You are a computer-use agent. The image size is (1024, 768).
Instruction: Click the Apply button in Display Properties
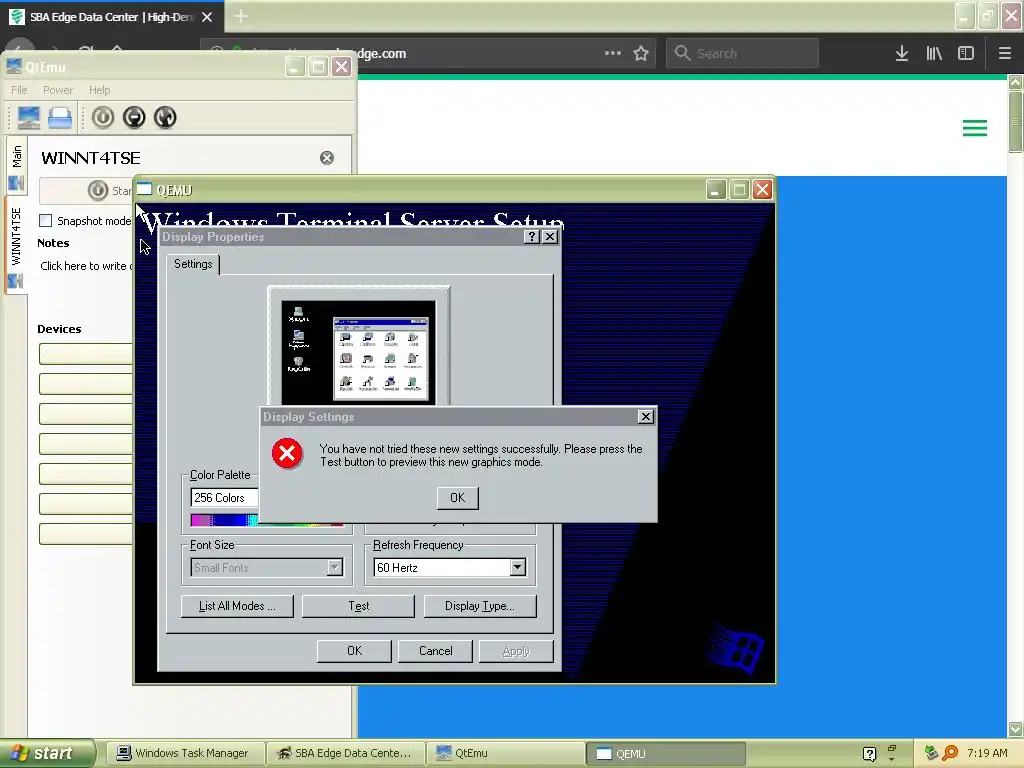516,651
